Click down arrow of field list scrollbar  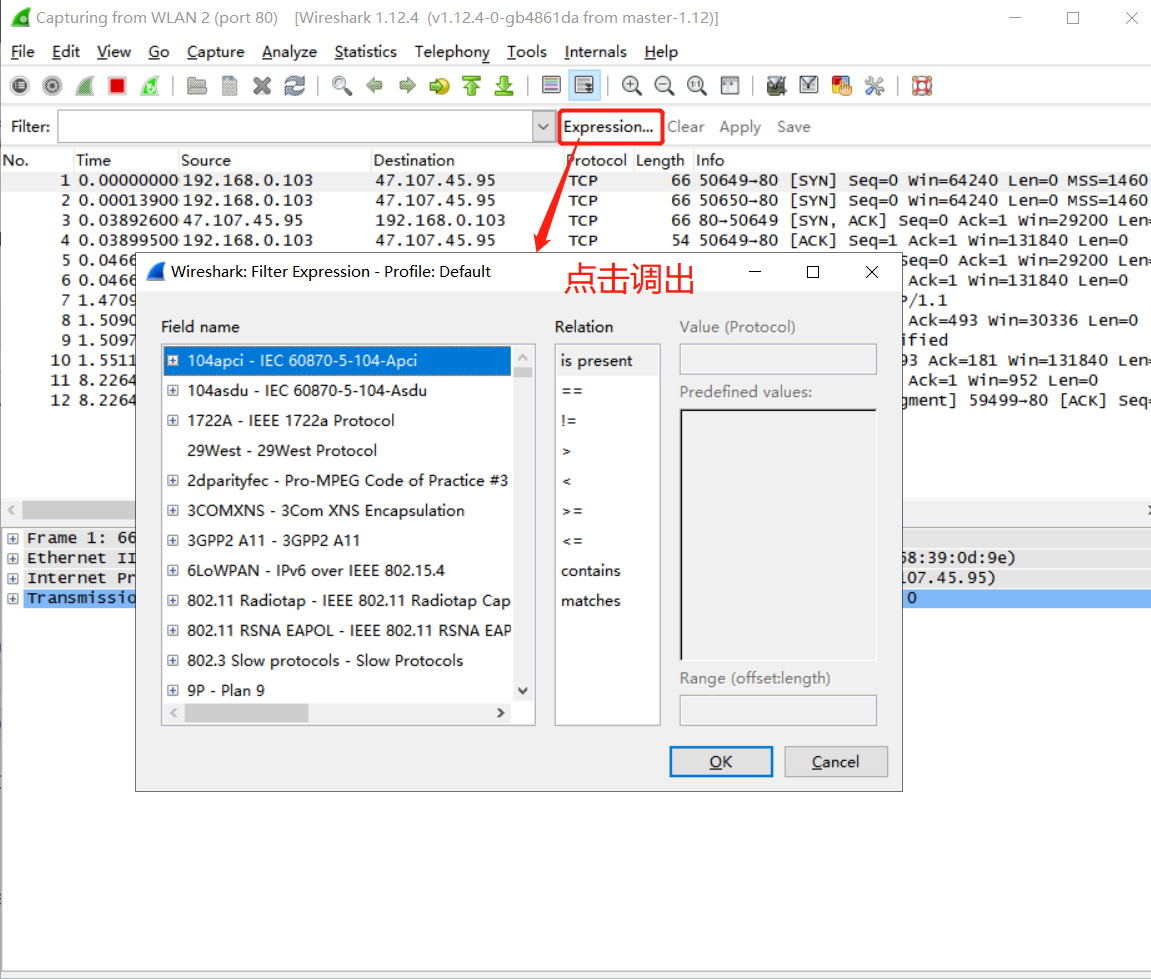click(x=523, y=691)
